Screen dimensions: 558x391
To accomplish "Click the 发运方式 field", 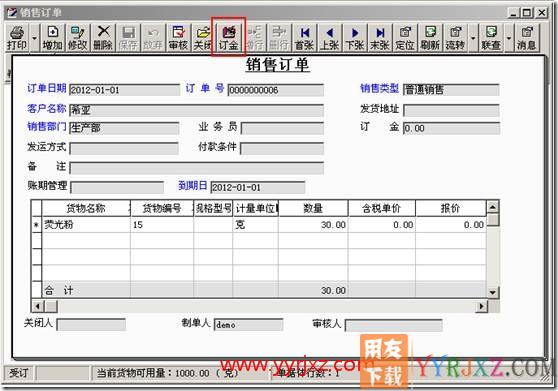I will 124,148.
